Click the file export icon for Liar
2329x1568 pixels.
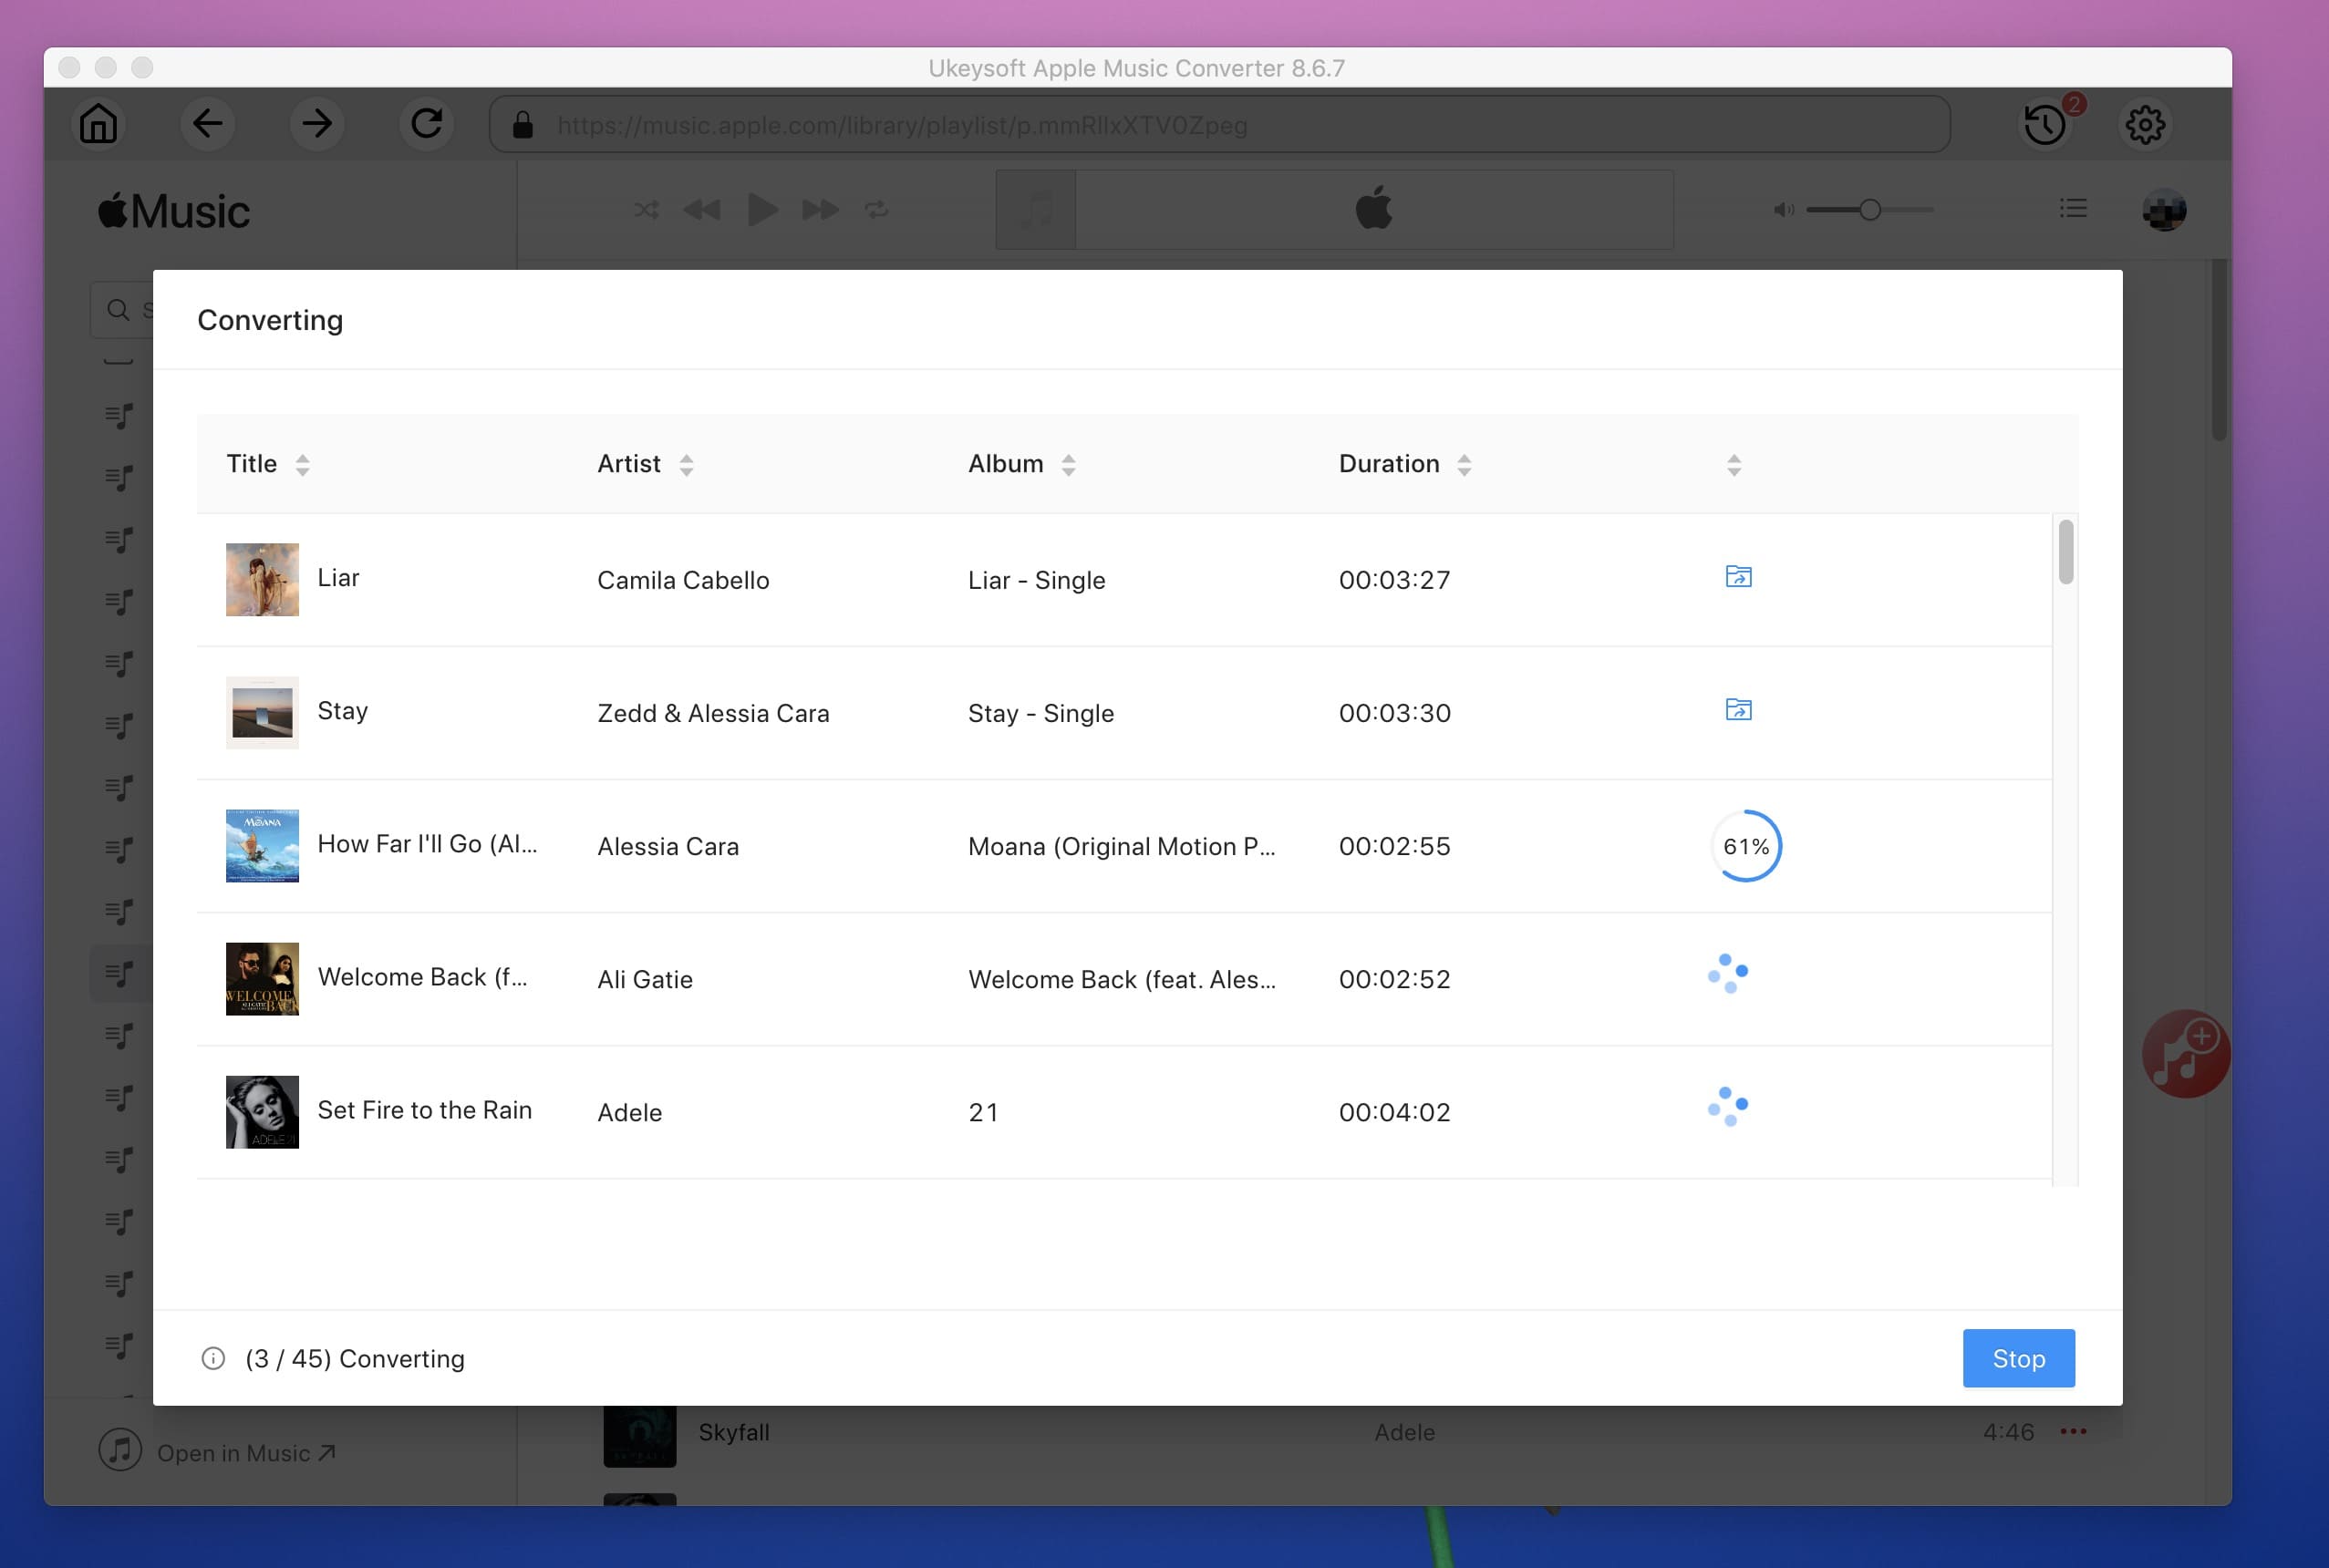1736,576
